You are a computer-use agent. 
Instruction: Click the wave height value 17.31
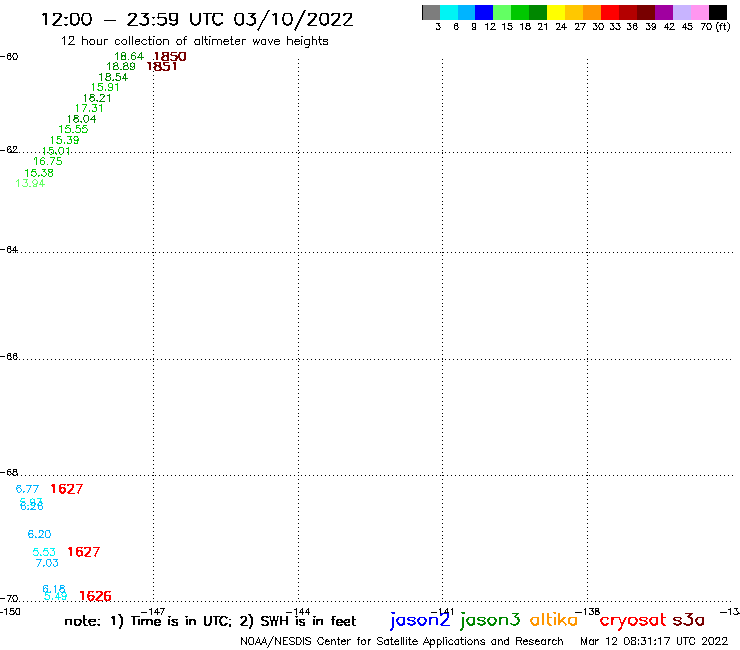89,108
